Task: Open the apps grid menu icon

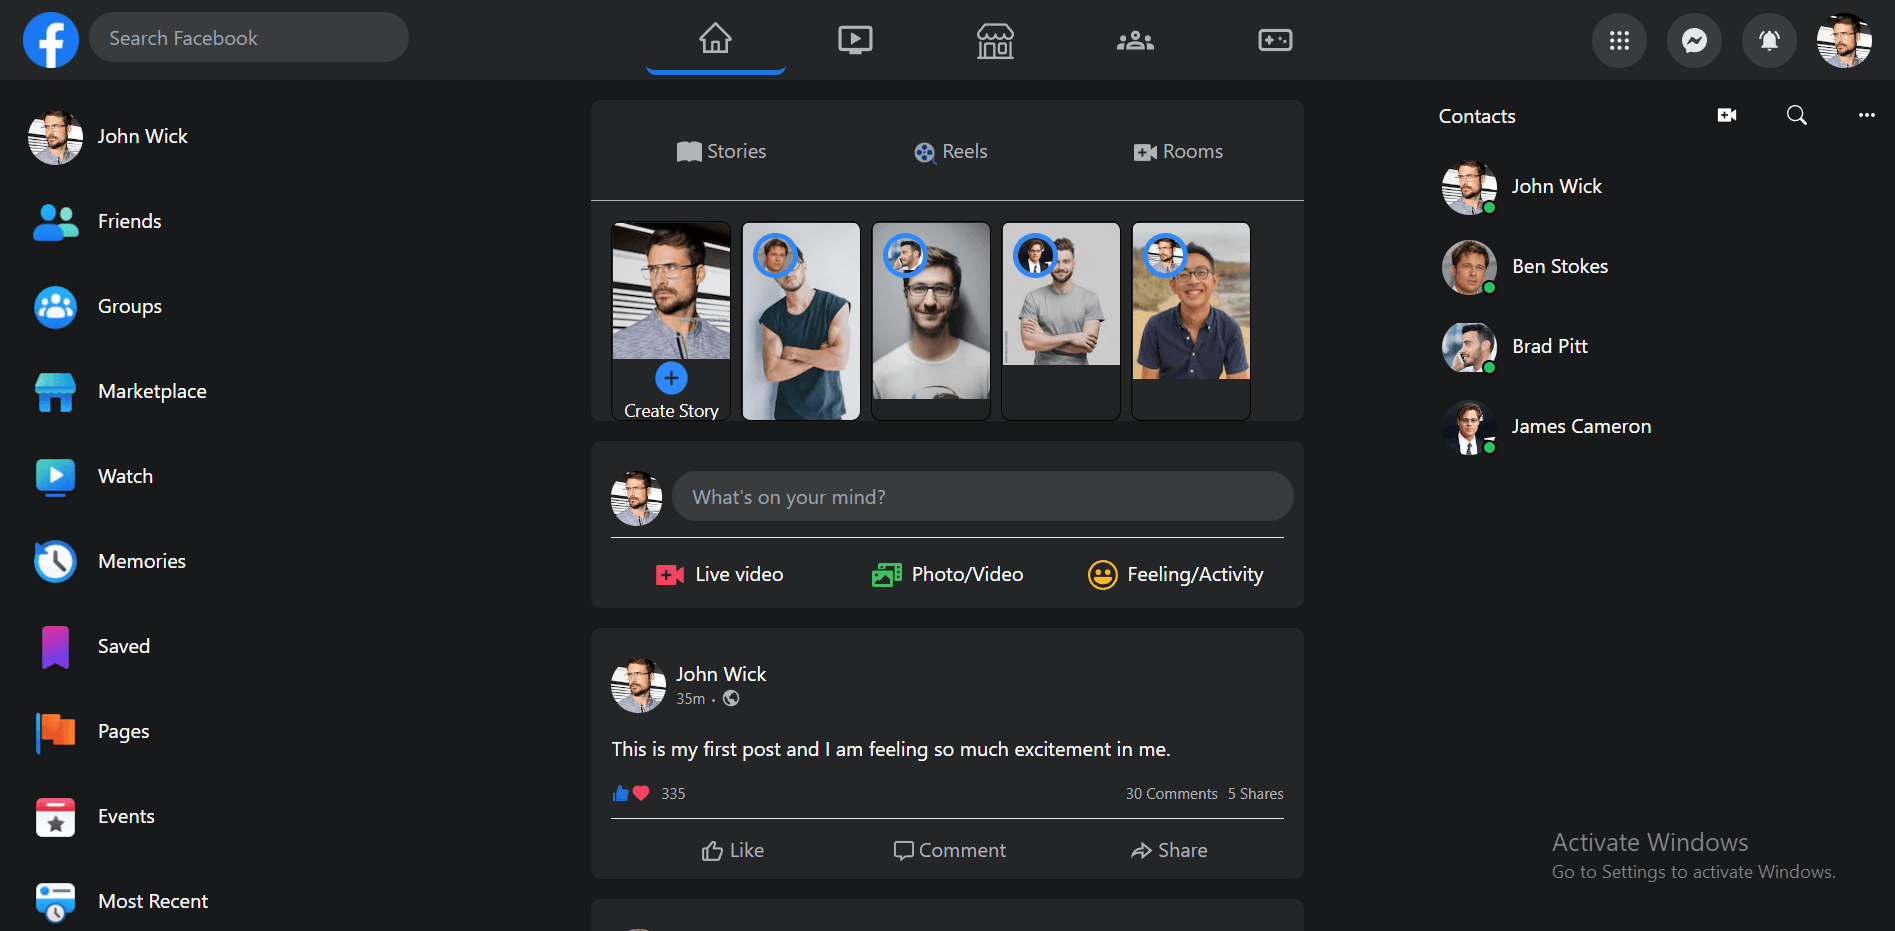Action: coord(1619,40)
